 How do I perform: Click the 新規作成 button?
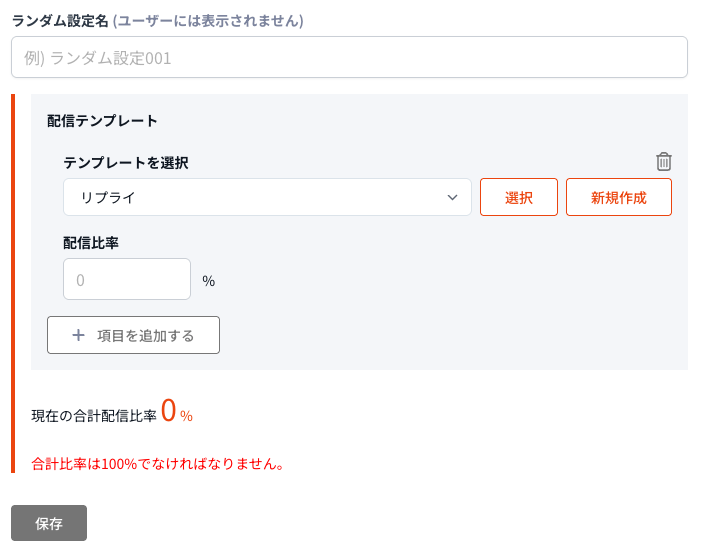(x=618, y=197)
